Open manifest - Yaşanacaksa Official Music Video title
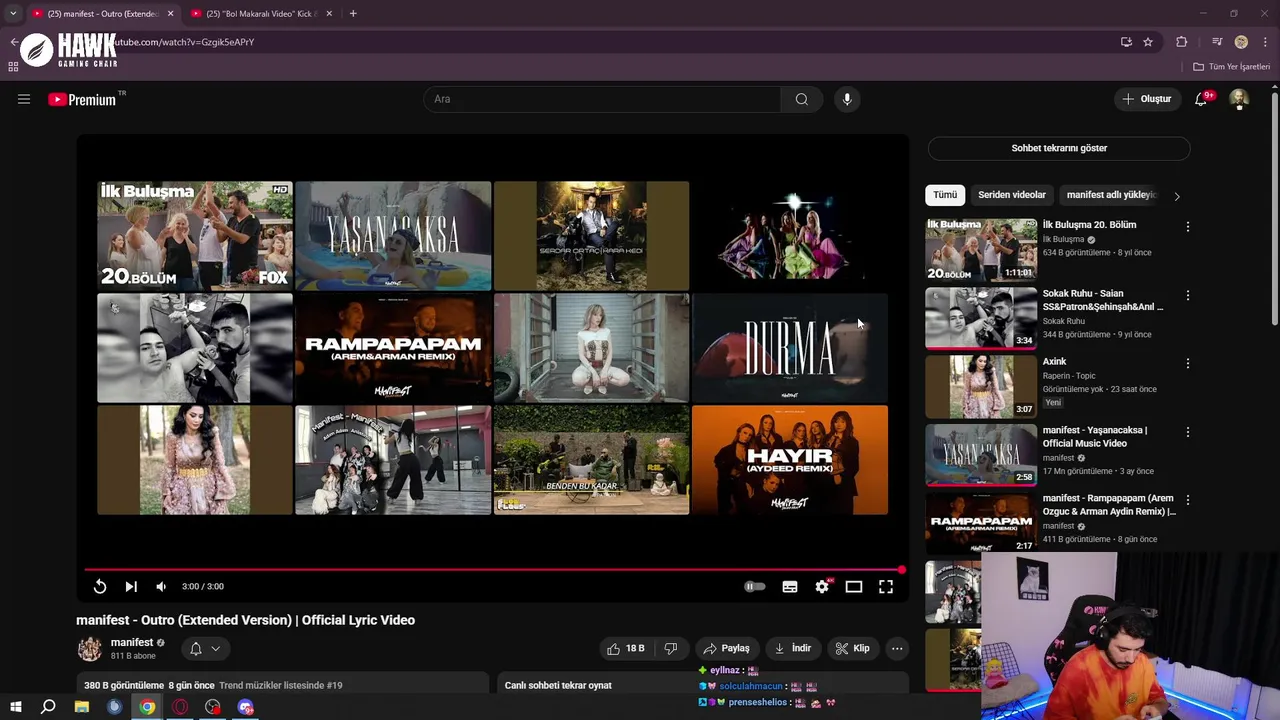This screenshot has width=1280, height=720. [x=1095, y=437]
